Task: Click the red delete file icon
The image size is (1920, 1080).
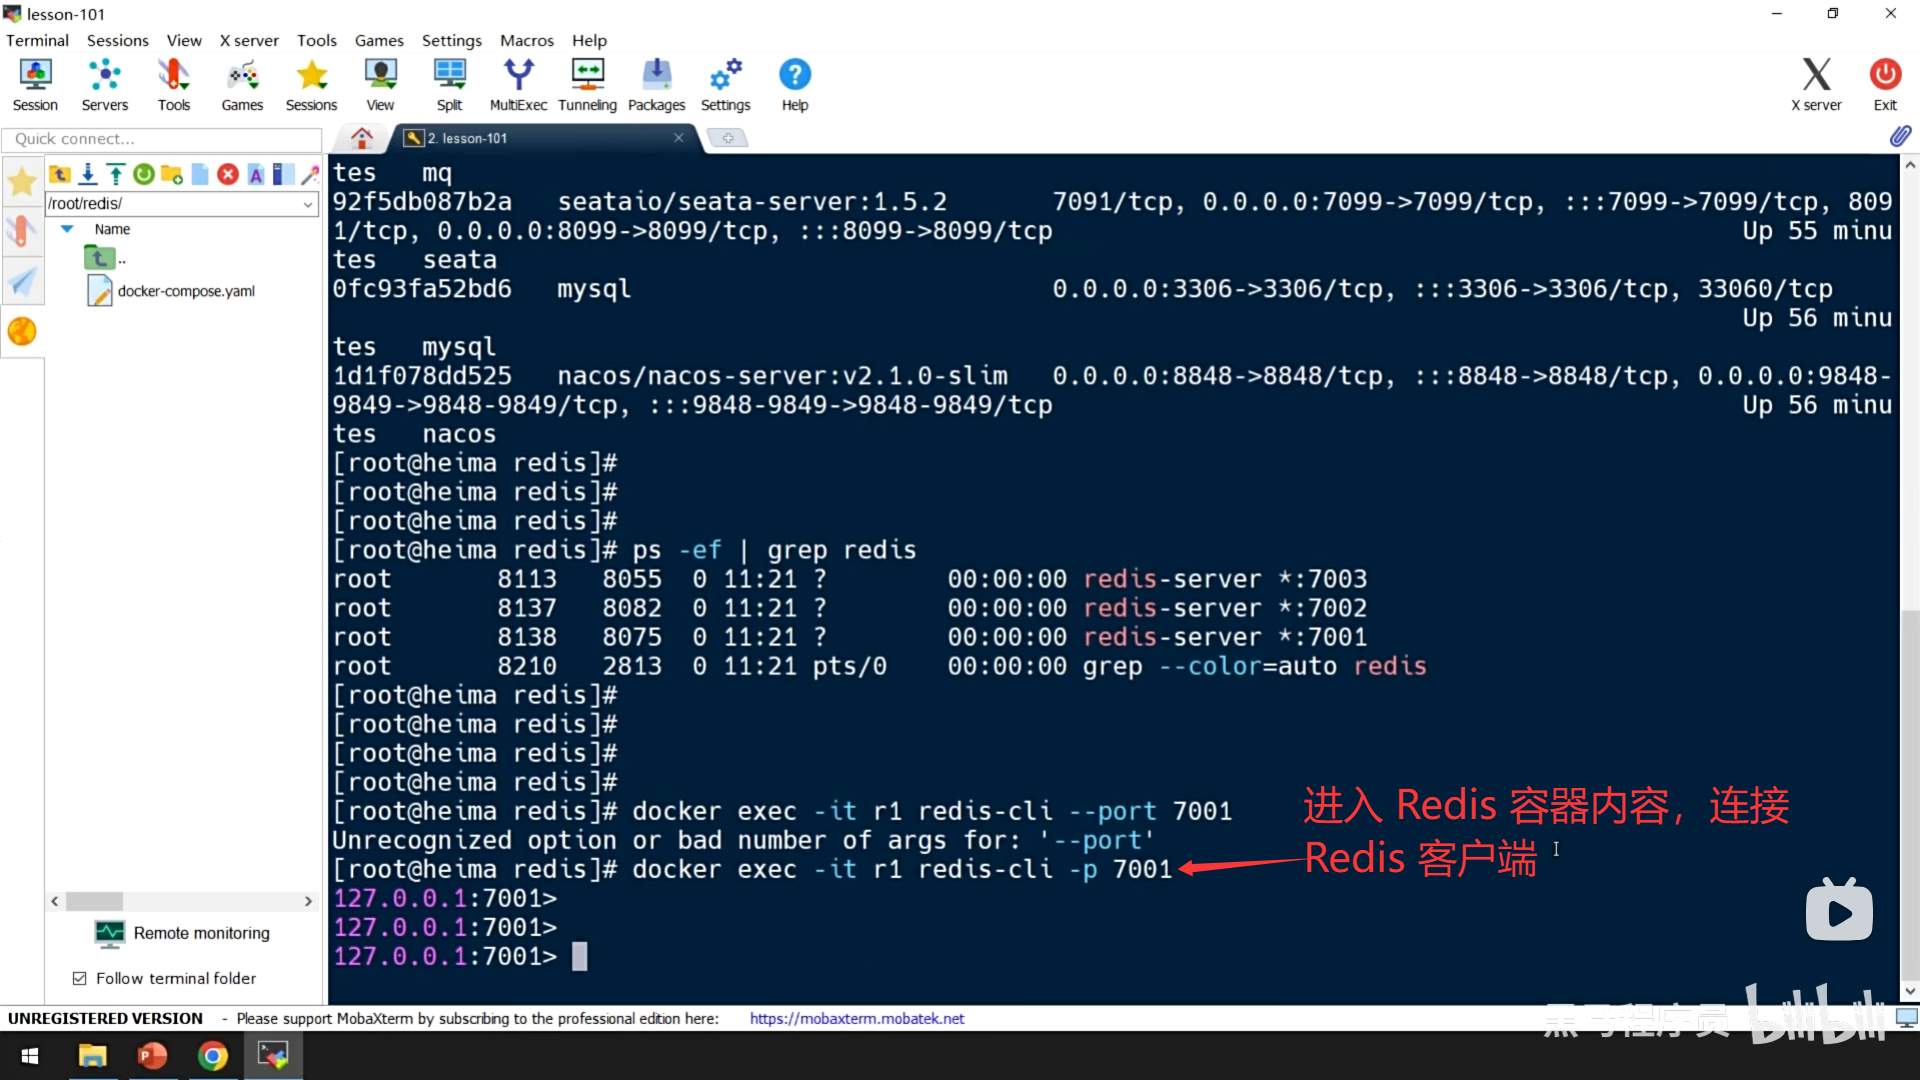Action: pyautogui.click(x=228, y=175)
